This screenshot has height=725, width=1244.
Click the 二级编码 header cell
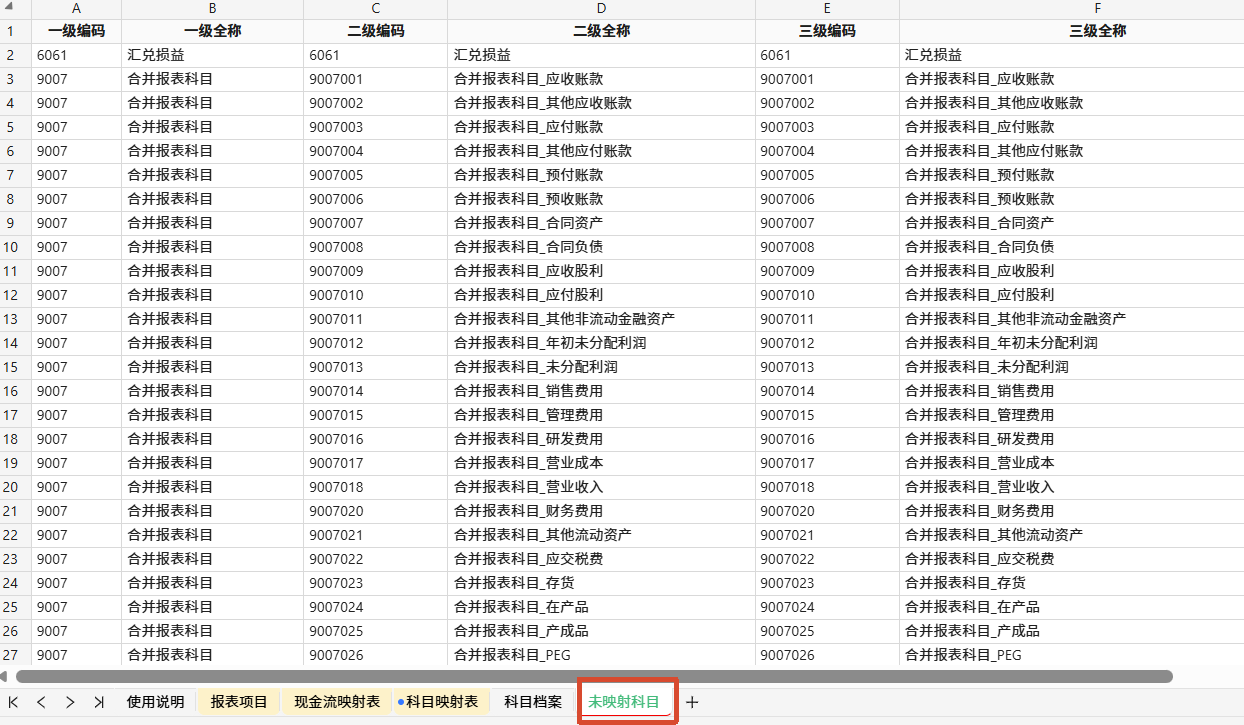pyautogui.click(x=375, y=31)
